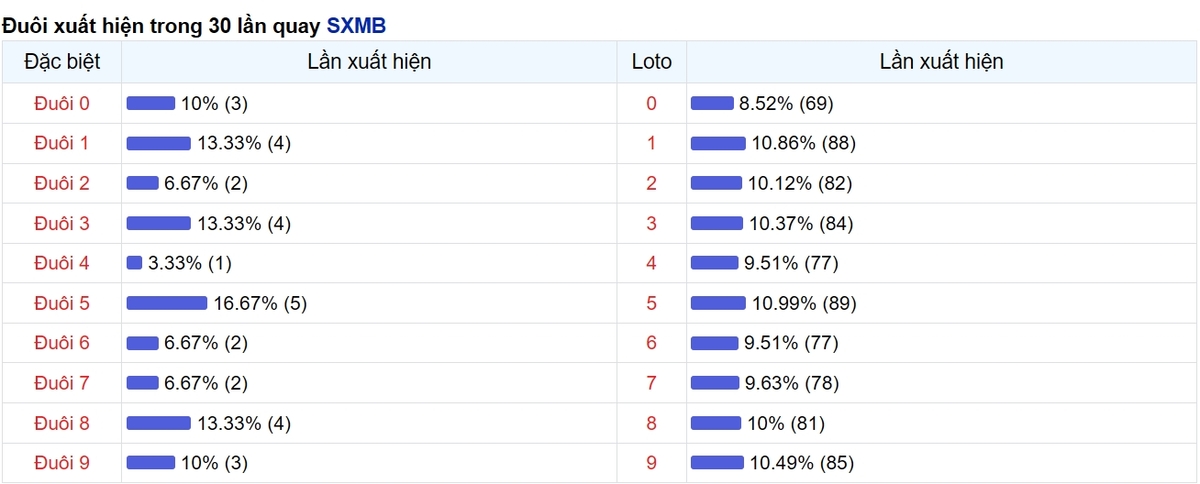The image size is (1200, 484).
Task: Click the Đuôi 1 bar showing 13.33%
Action: point(159,143)
